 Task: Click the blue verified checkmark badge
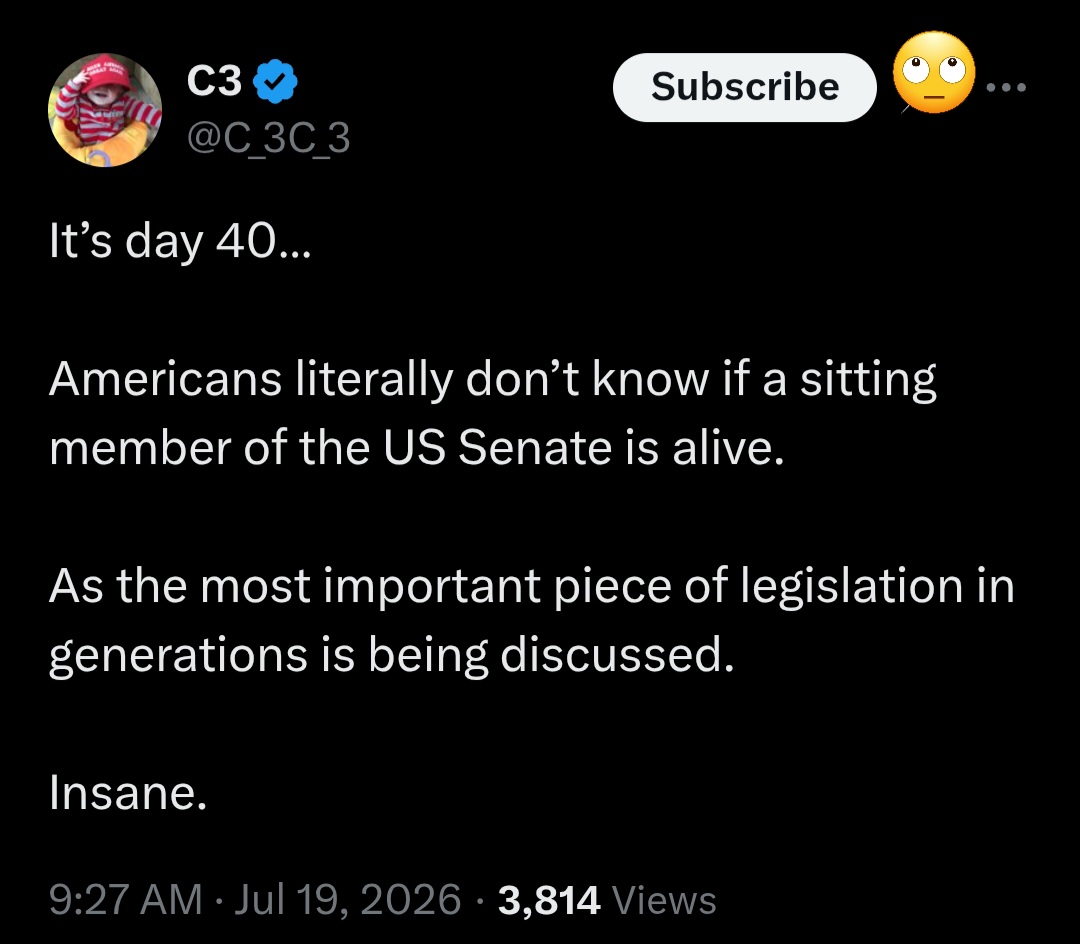[275, 81]
